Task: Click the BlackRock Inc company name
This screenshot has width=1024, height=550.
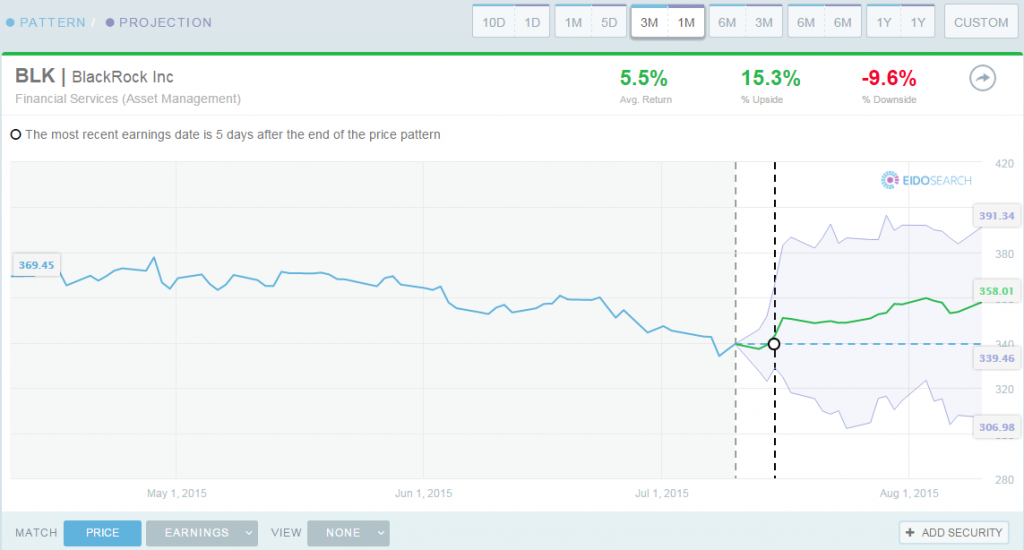Action: (x=122, y=77)
